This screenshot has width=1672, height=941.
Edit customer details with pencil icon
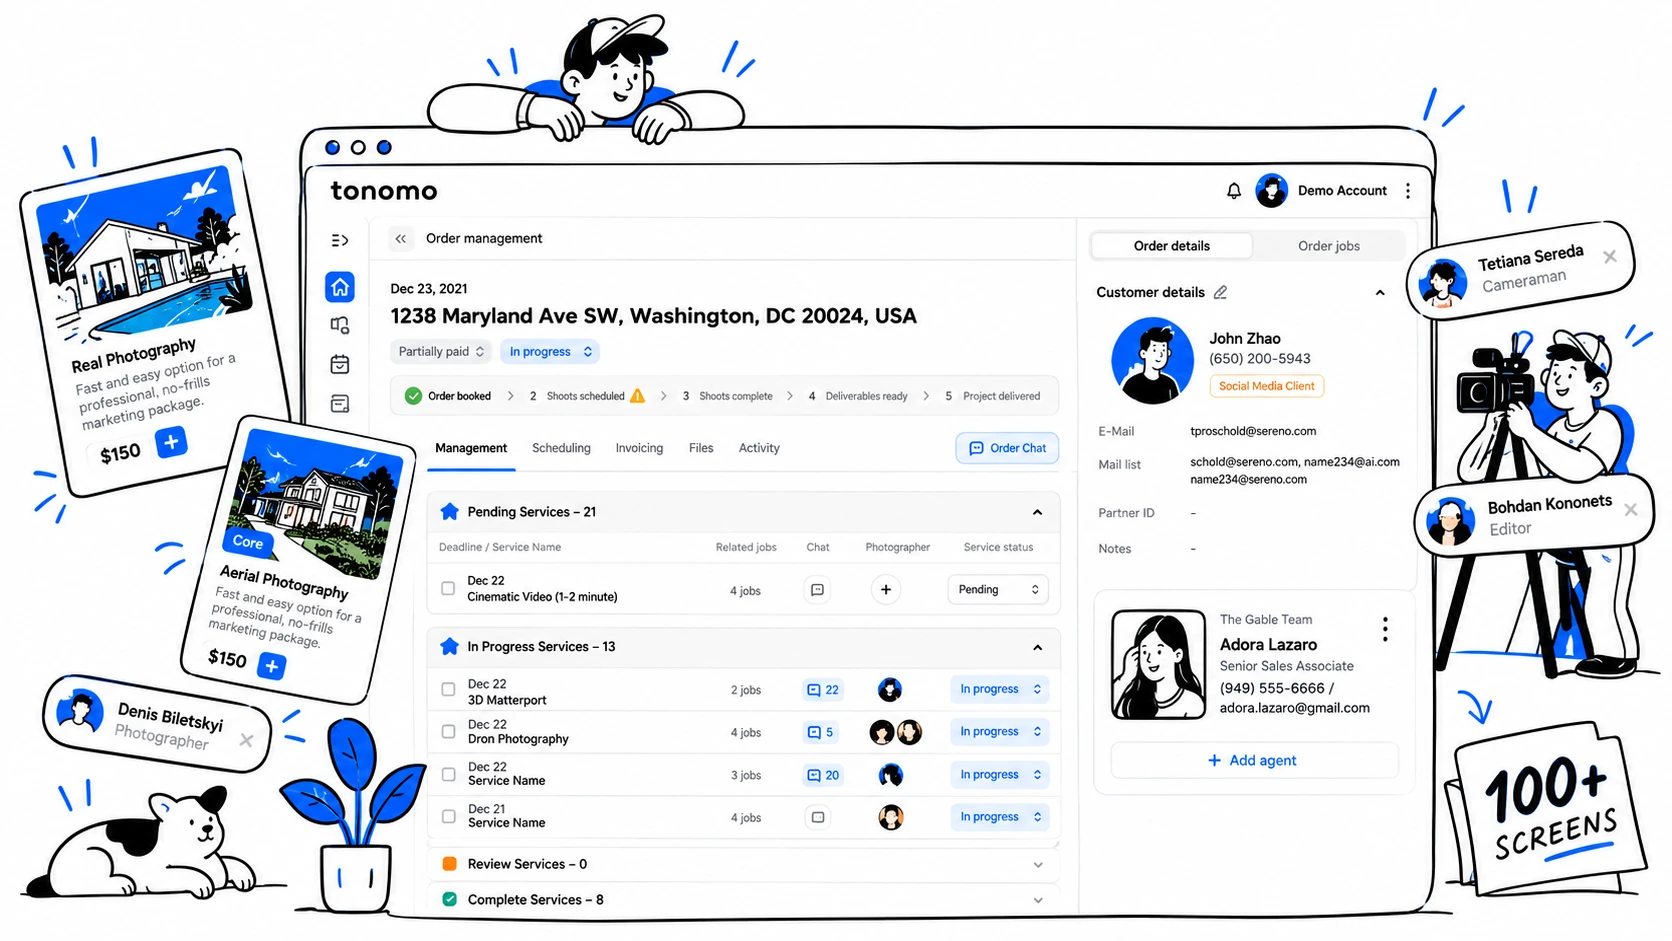tap(1220, 292)
